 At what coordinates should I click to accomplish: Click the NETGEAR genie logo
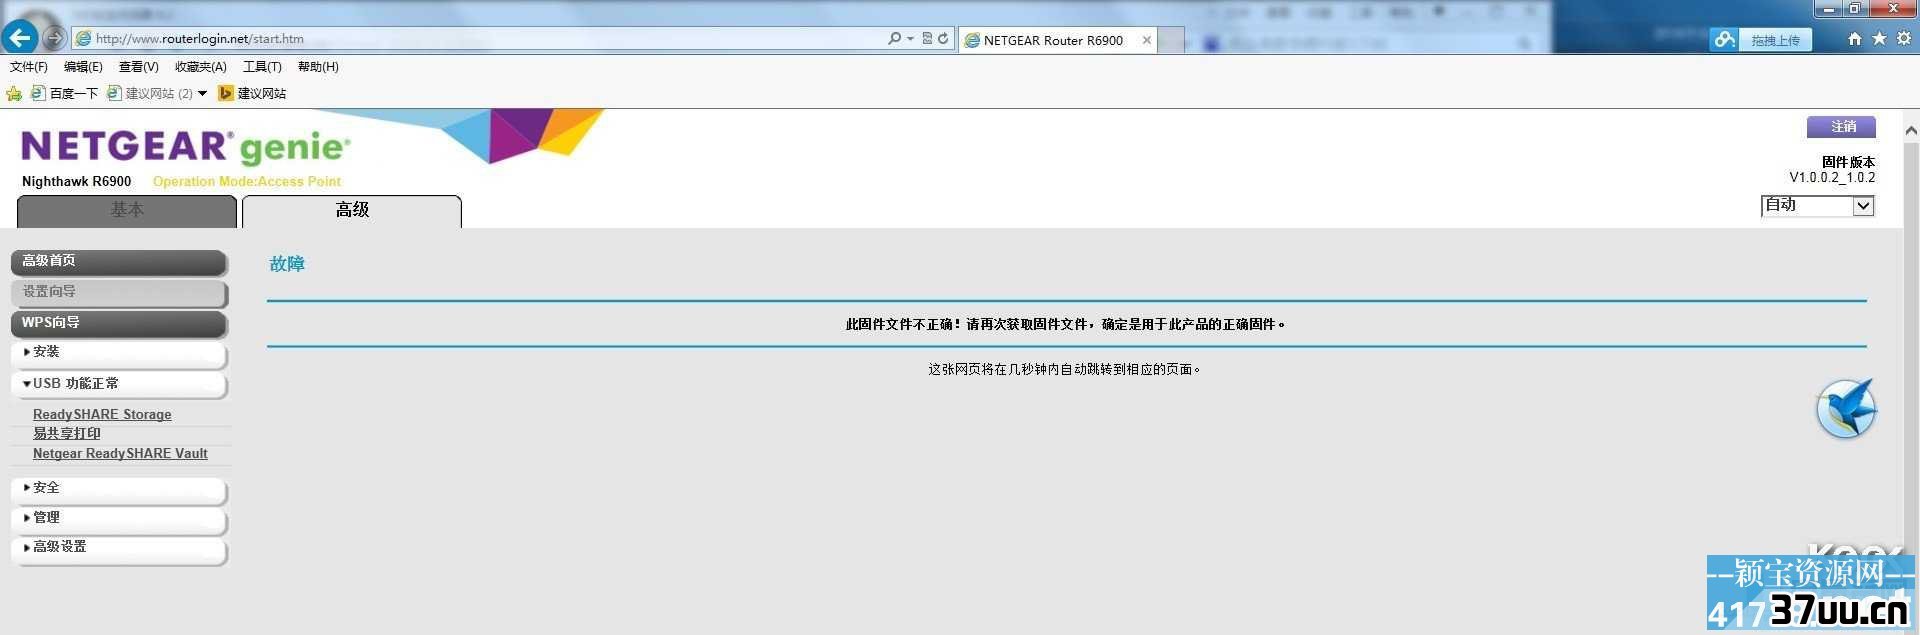186,147
